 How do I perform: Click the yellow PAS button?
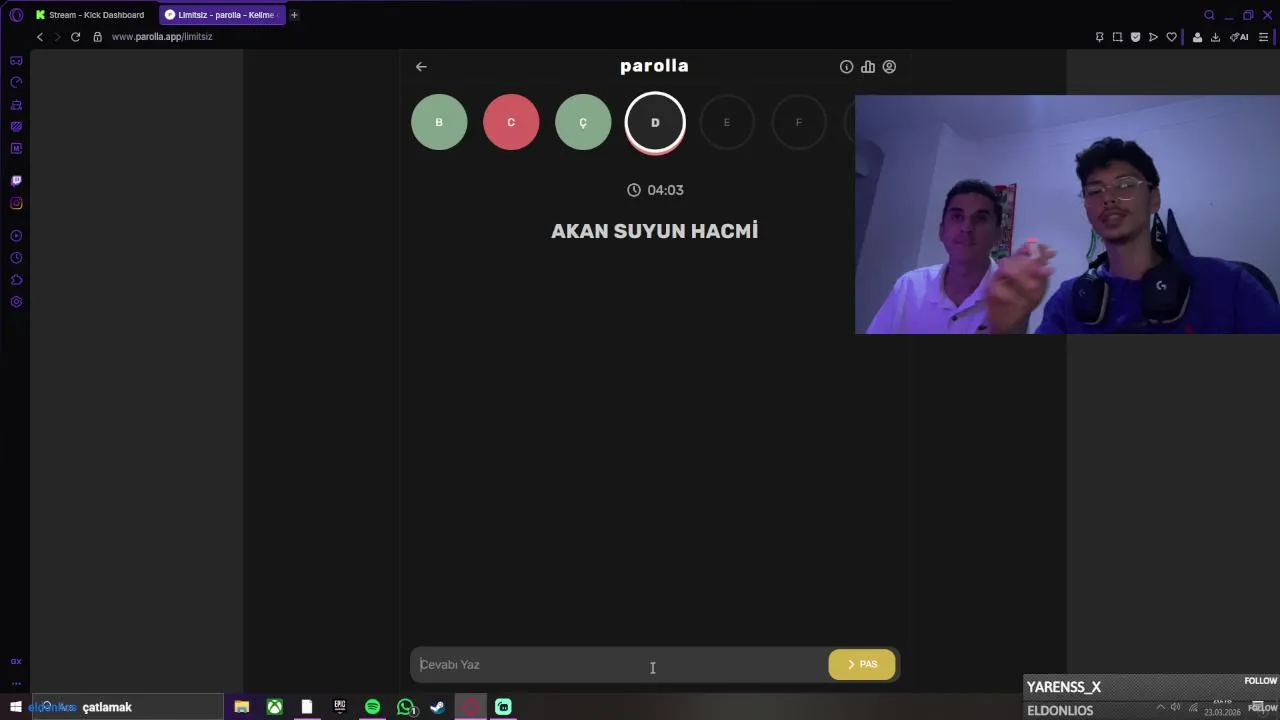(862, 664)
